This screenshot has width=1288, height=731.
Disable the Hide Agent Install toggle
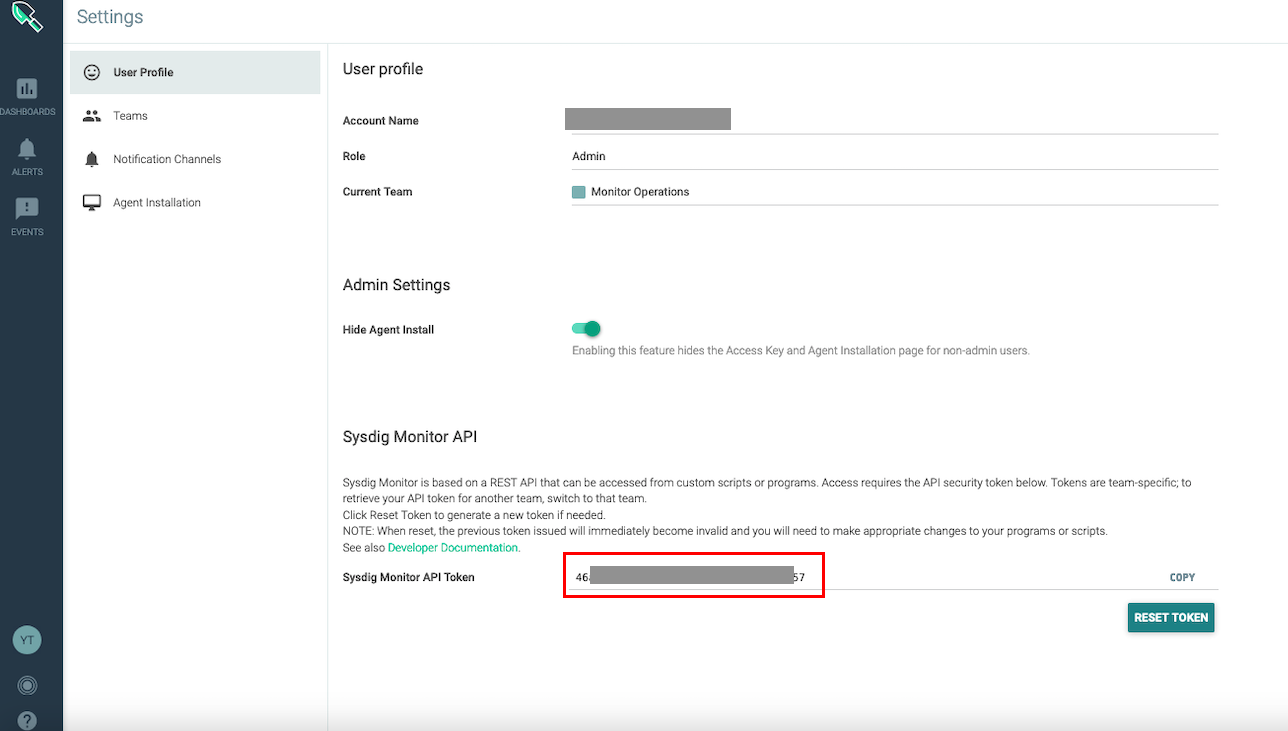point(587,329)
